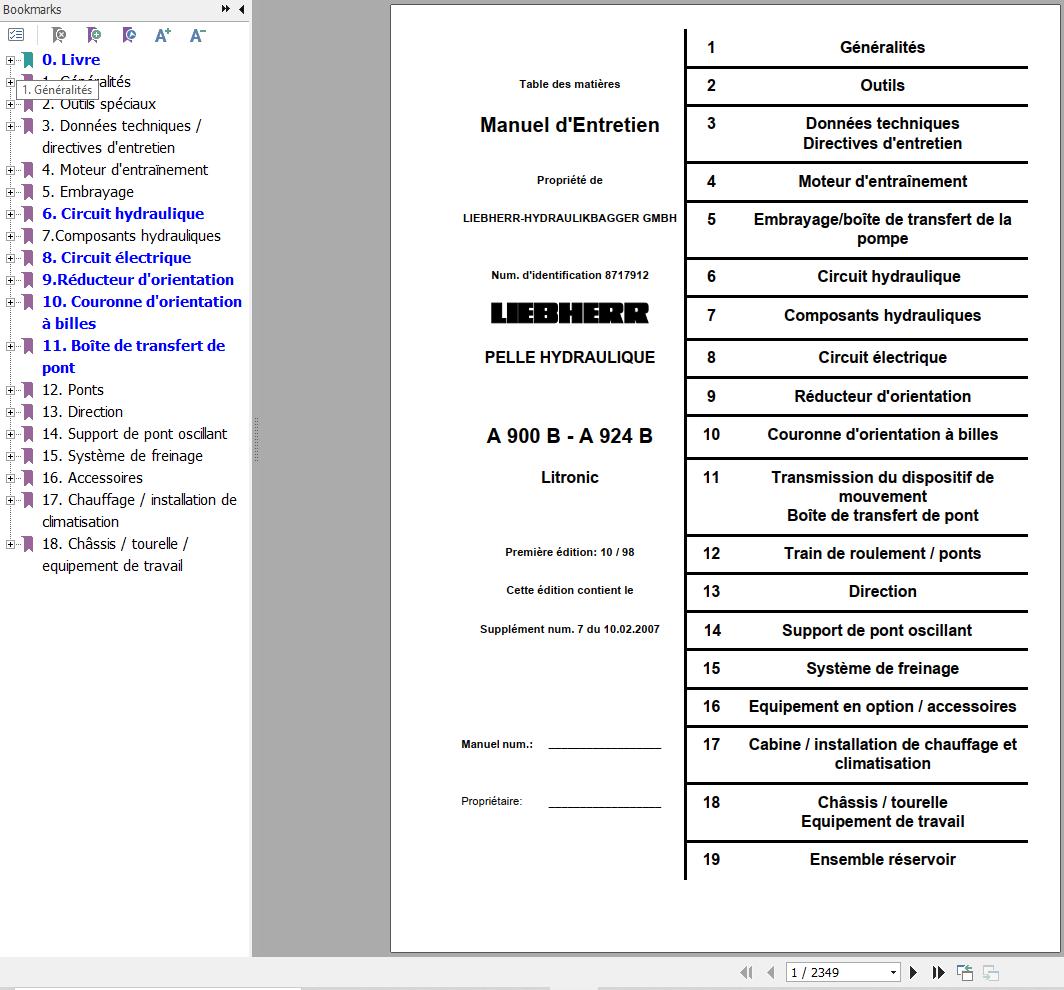Increase bookmark font size with A+

pos(163,35)
